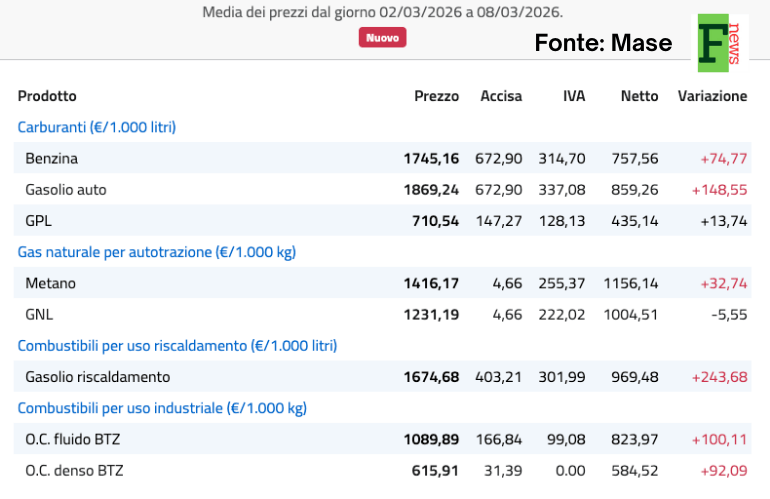Click the IVA column header
Screen dimensions: 770x499
pyautogui.click(x=574, y=96)
